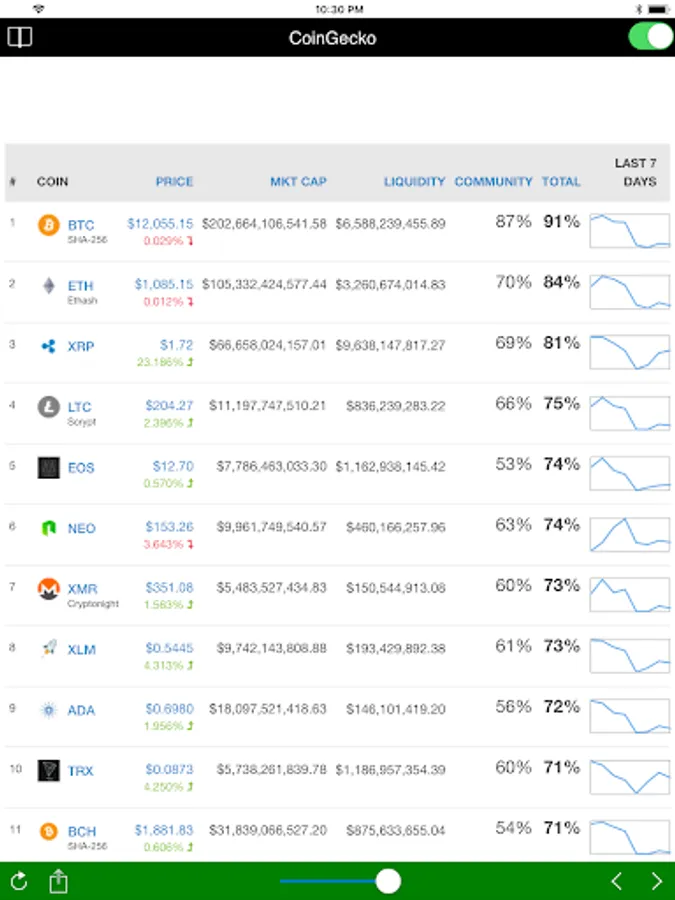Sort by COMMUNITY column header
This screenshot has width=675, height=900.
tap(494, 181)
